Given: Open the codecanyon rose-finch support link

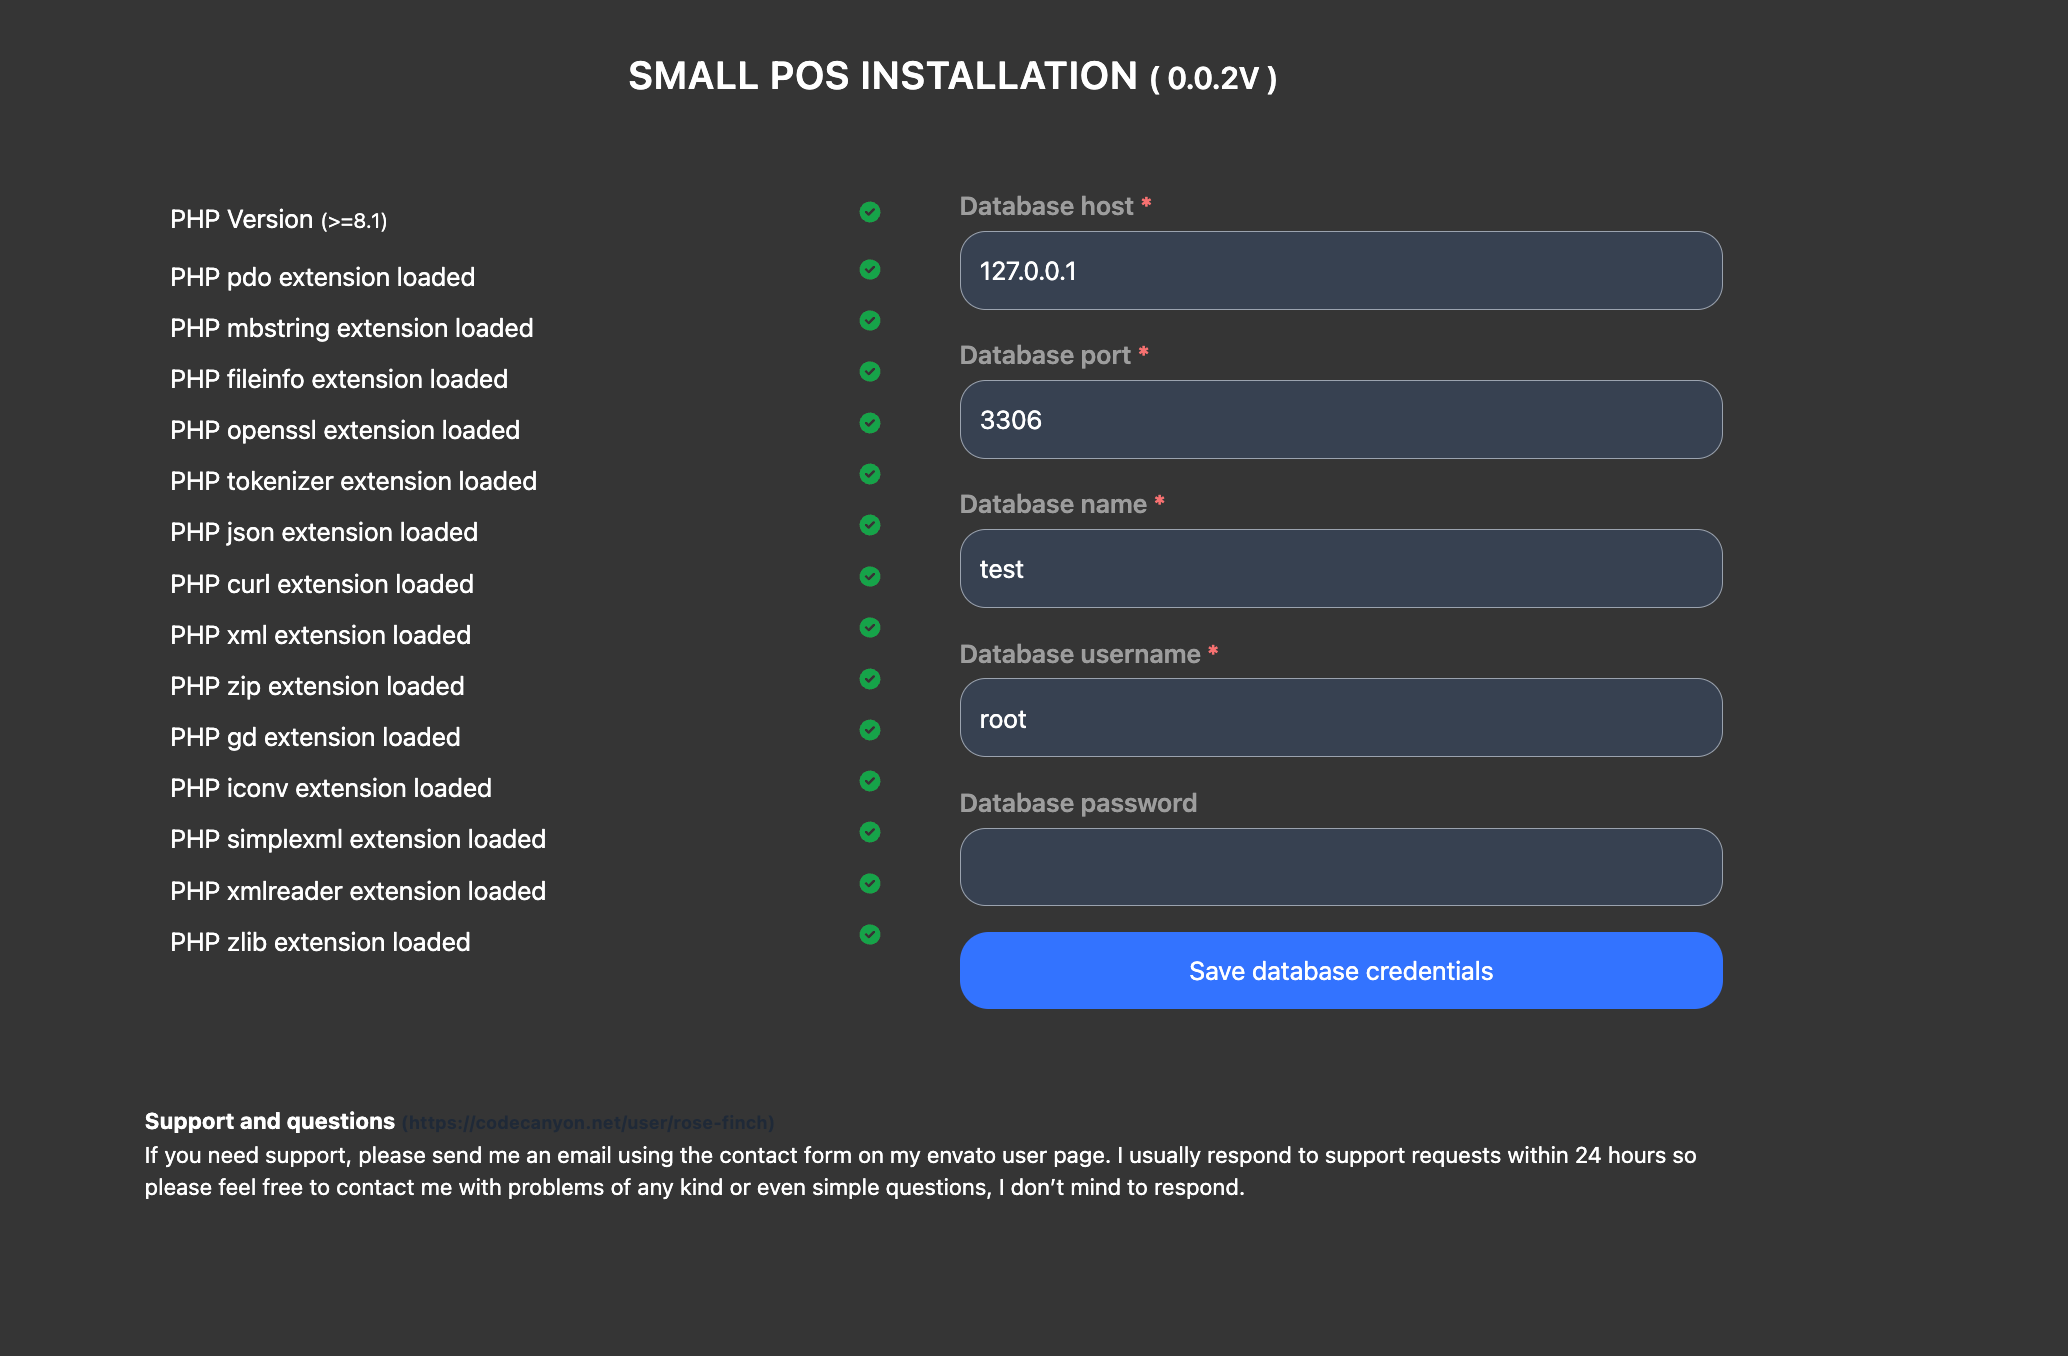Looking at the screenshot, I should (588, 1123).
